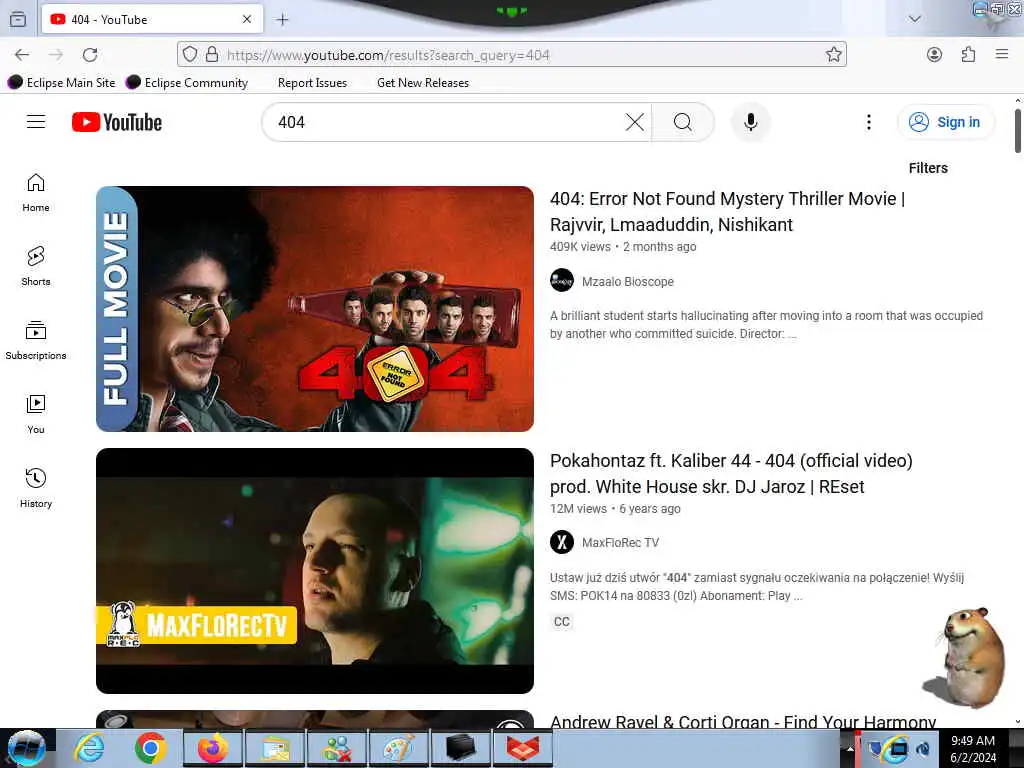Open Shorts in the sidebar
This screenshot has height=768, width=1024.
[x=36, y=266]
